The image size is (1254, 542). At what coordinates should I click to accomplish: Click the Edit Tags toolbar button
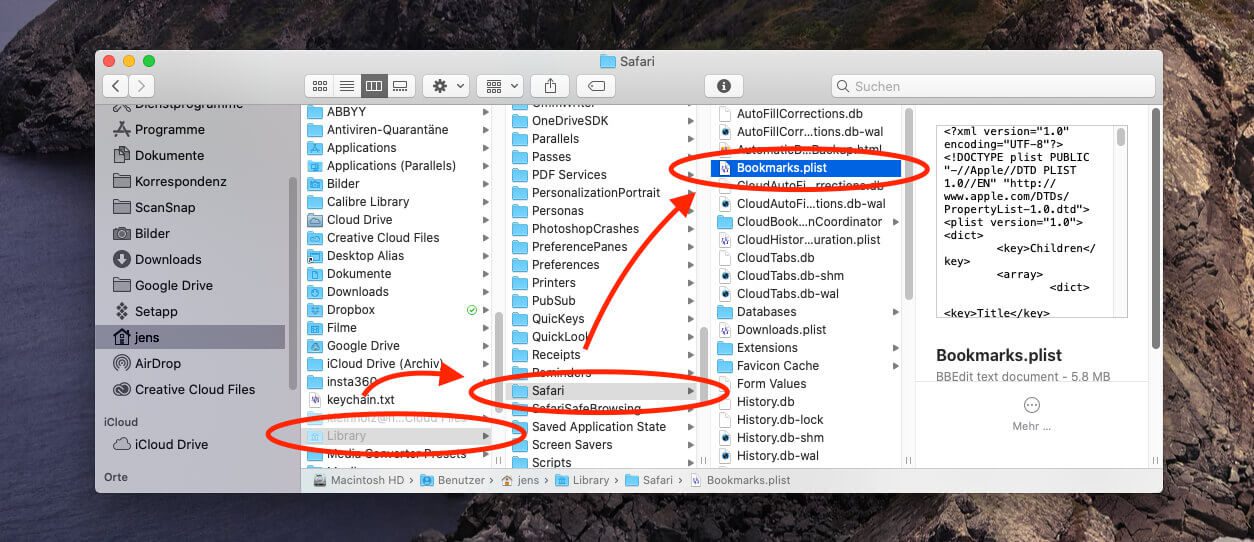[596, 86]
